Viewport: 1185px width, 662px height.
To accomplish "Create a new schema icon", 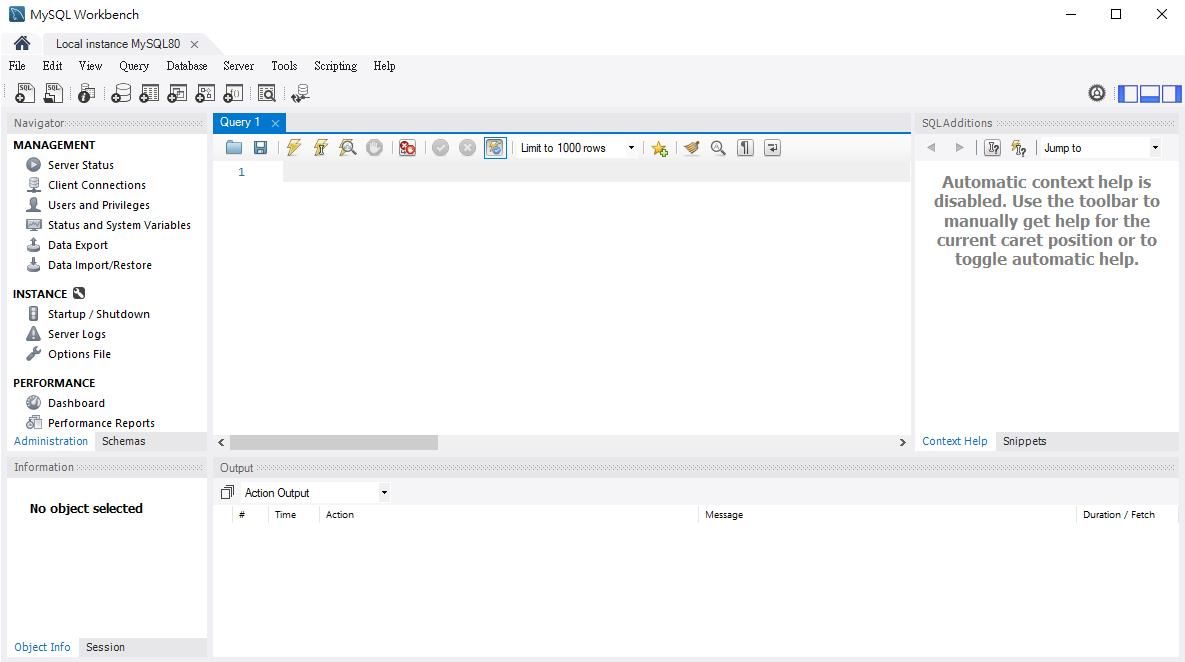I will tap(121, 93).
